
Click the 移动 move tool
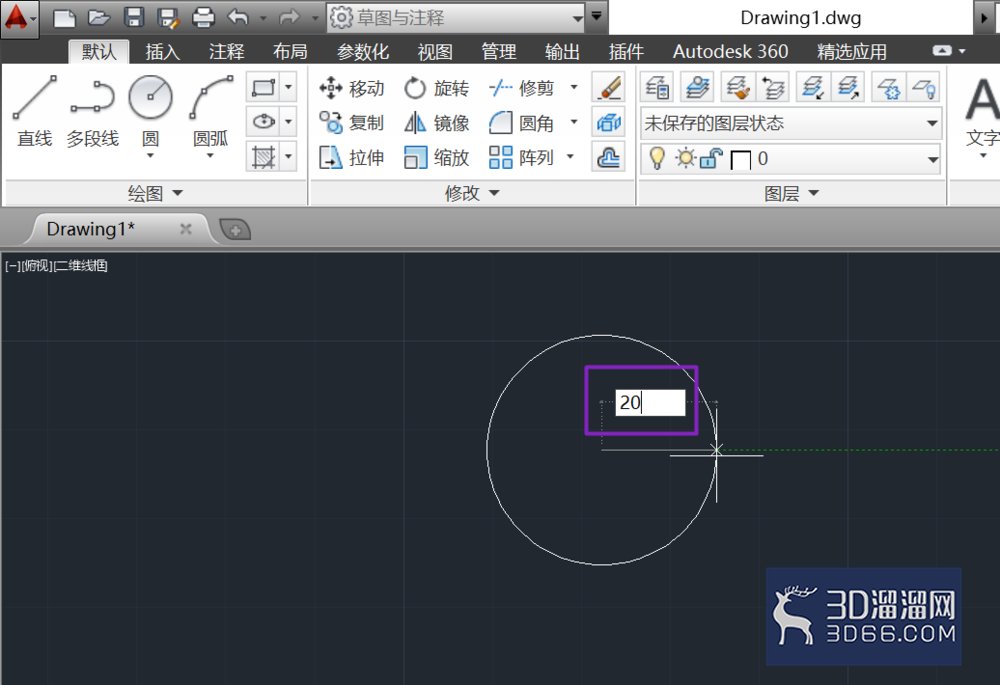[351, 88]
